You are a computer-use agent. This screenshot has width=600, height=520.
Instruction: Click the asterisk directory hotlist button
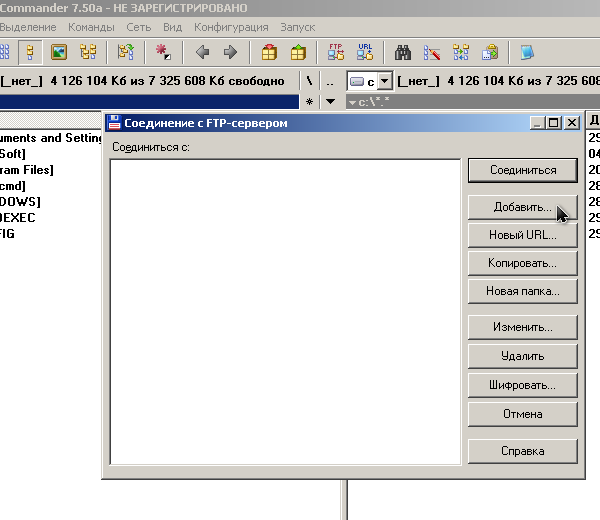click(x=310, y=102)
